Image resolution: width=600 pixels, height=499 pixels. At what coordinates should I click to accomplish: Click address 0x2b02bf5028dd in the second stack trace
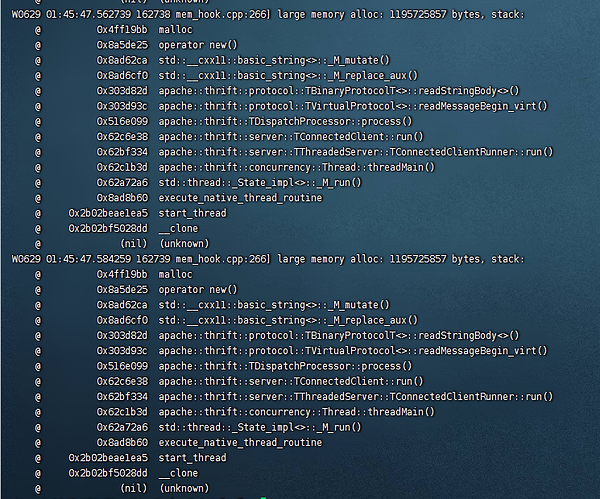108,473
